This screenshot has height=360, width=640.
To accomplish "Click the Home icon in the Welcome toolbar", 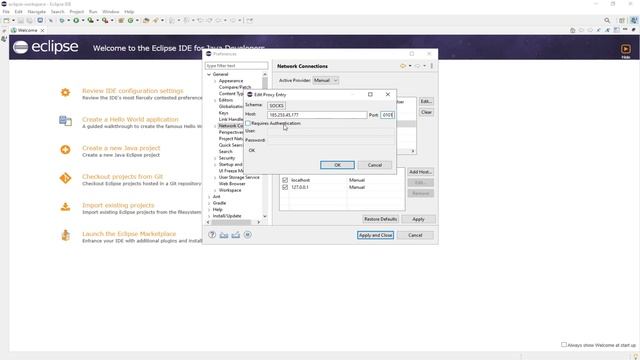I will 572,30.
